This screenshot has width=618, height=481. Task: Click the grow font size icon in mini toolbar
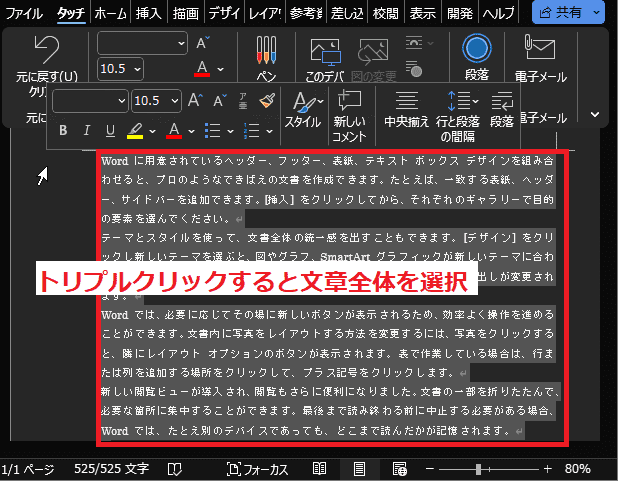click(x=198, y=100)
